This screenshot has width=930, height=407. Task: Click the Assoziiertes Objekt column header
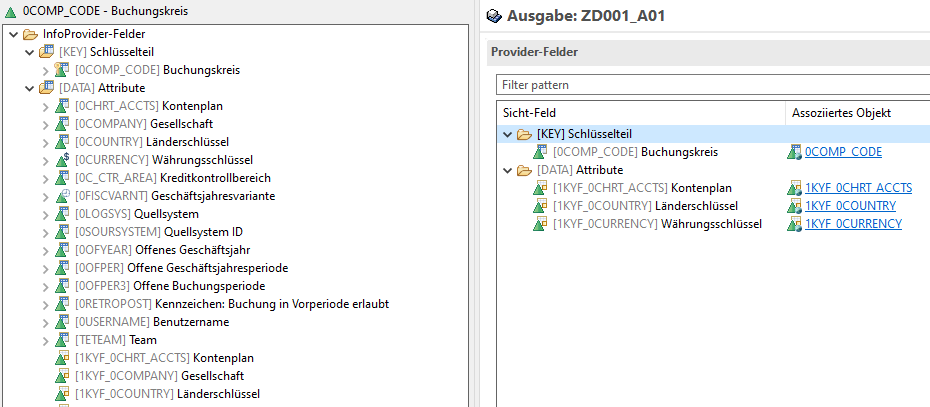[x=858, y=113]
